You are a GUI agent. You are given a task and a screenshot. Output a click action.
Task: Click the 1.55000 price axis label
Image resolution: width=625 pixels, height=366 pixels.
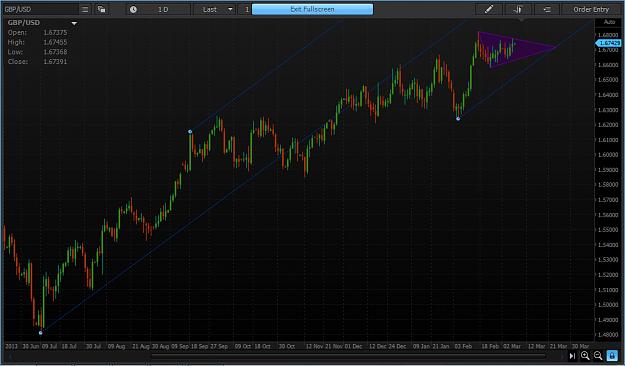click(609, 230)
